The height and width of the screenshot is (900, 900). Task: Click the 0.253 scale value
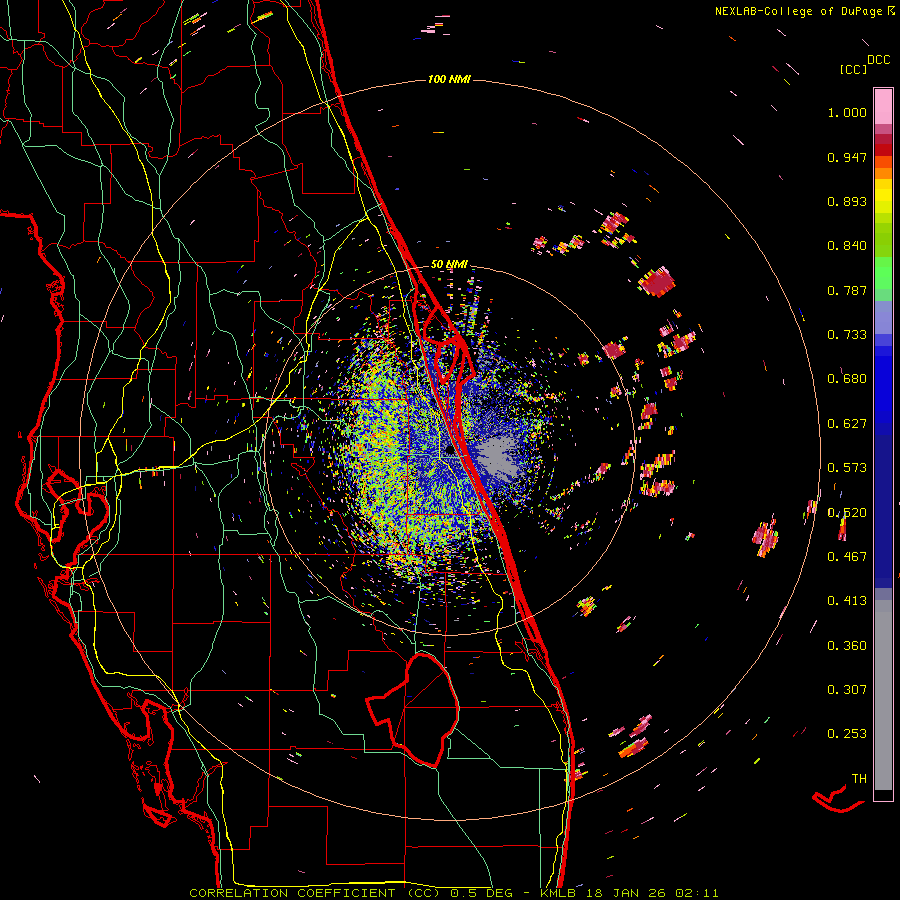pyautogui.click(x=847, y=734)
